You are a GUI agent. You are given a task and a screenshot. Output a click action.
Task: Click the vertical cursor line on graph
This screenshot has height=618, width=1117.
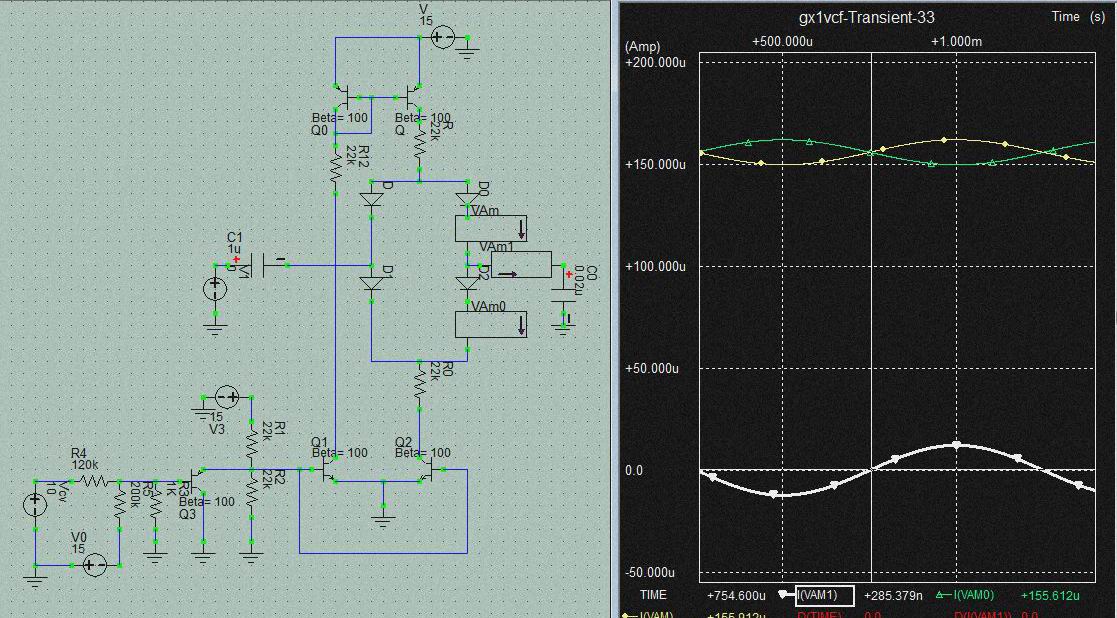[x=873, y=300]
